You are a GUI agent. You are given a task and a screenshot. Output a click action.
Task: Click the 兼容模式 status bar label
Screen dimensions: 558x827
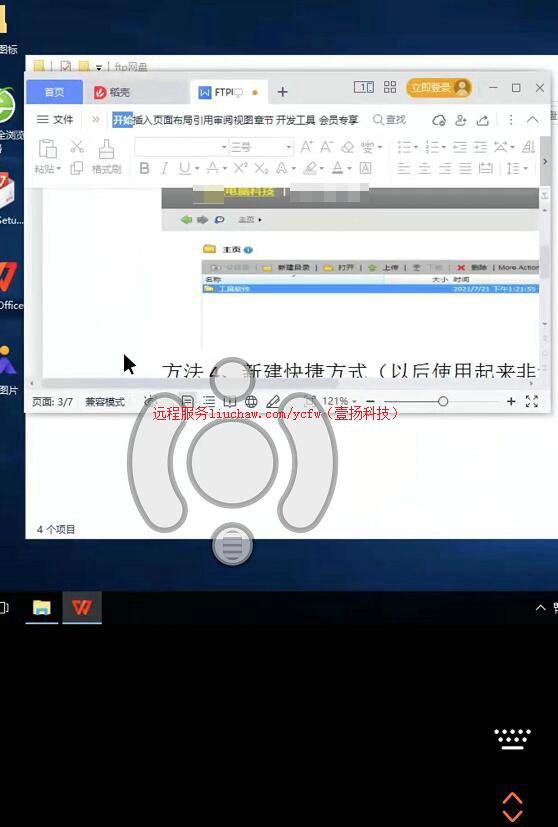pos(105,402)
